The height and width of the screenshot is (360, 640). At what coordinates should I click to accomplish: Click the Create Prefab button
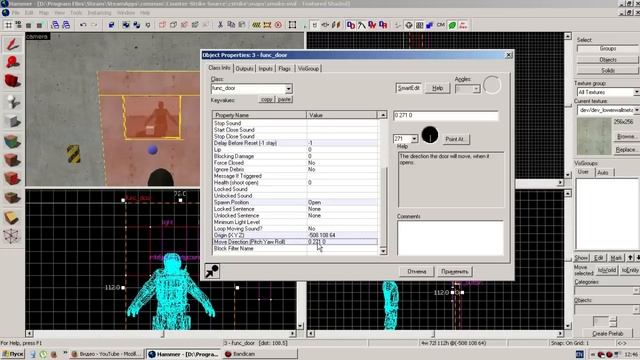click(x=607, y=333)
